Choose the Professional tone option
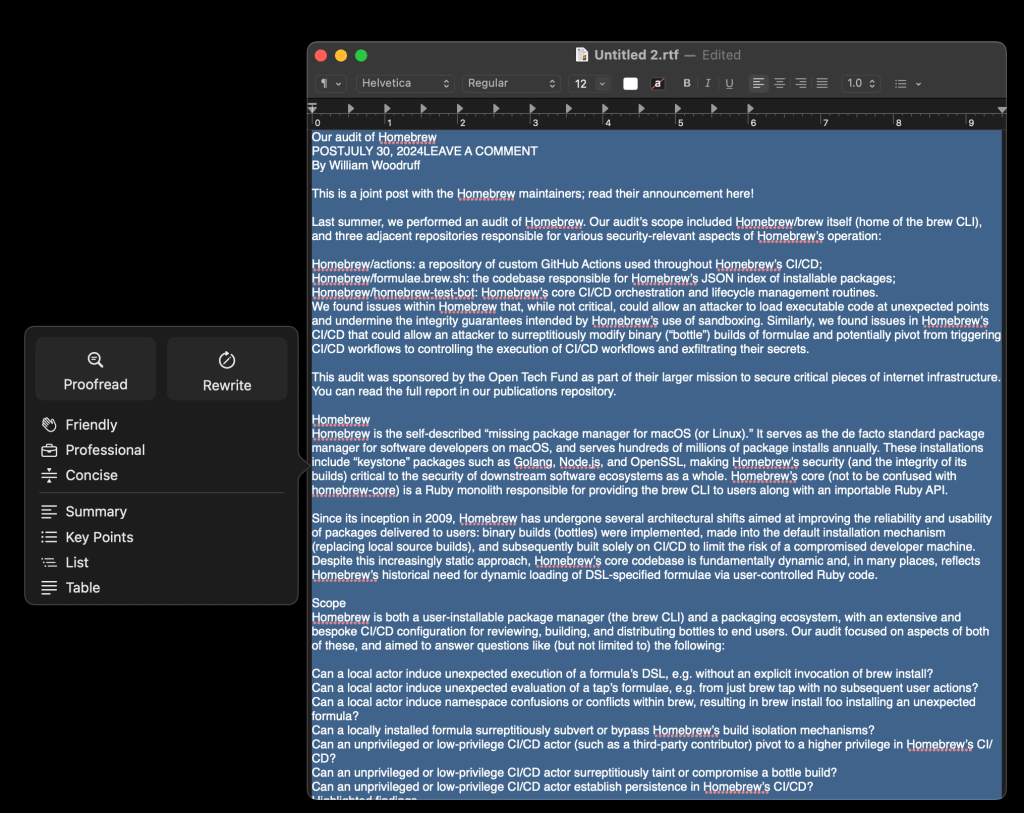 (104, 450)
